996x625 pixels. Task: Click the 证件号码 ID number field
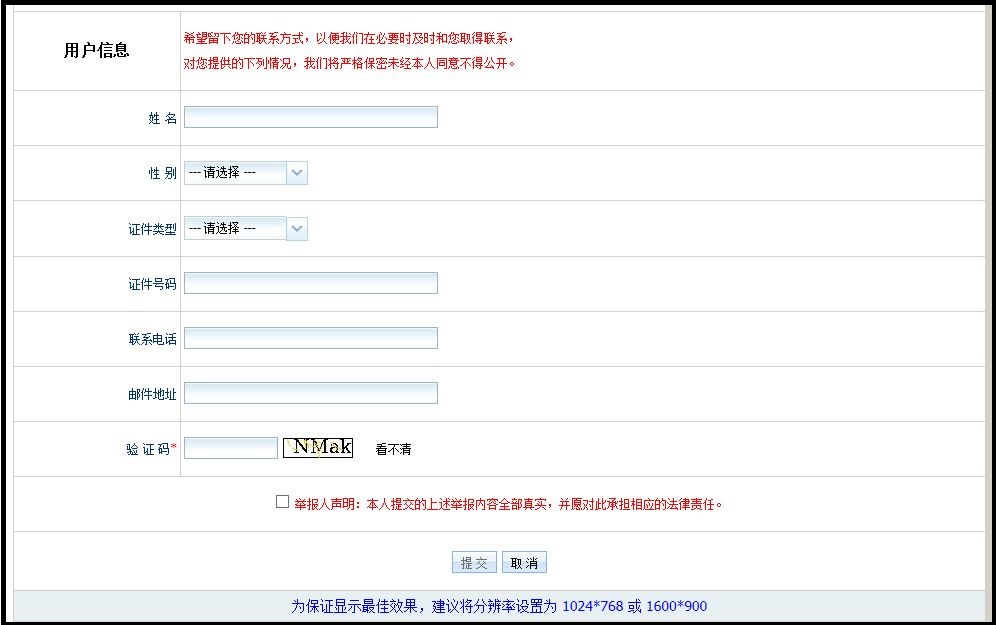pos(310,282)
